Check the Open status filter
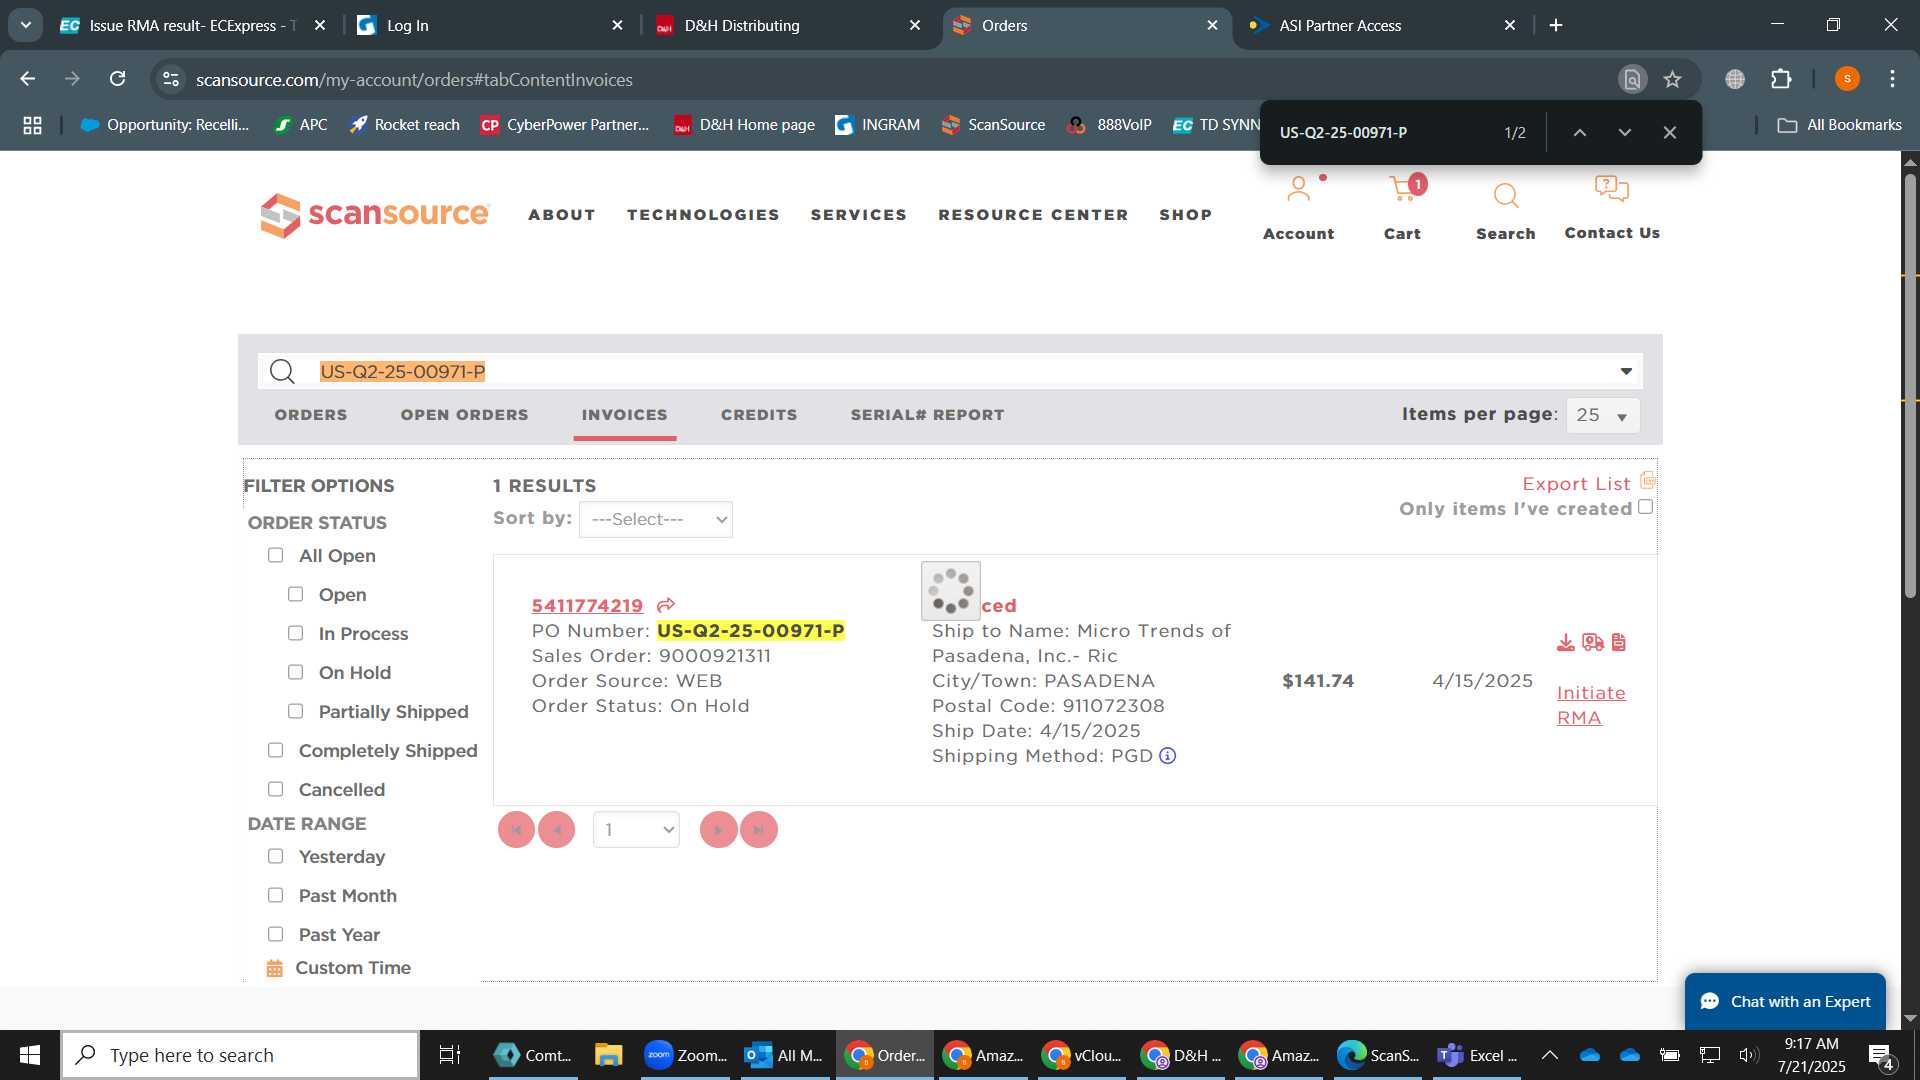The height and width of the screenshot is (1080, 1920). point(296,594)
